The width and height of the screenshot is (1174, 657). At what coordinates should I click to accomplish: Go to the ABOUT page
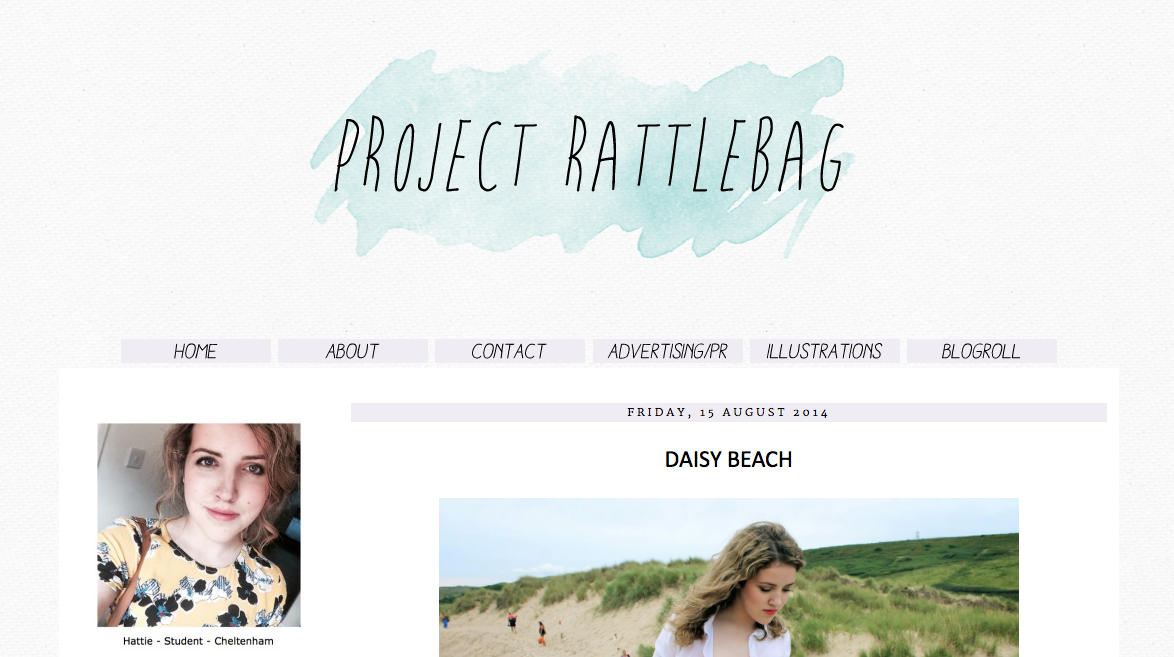coord(353,351)
